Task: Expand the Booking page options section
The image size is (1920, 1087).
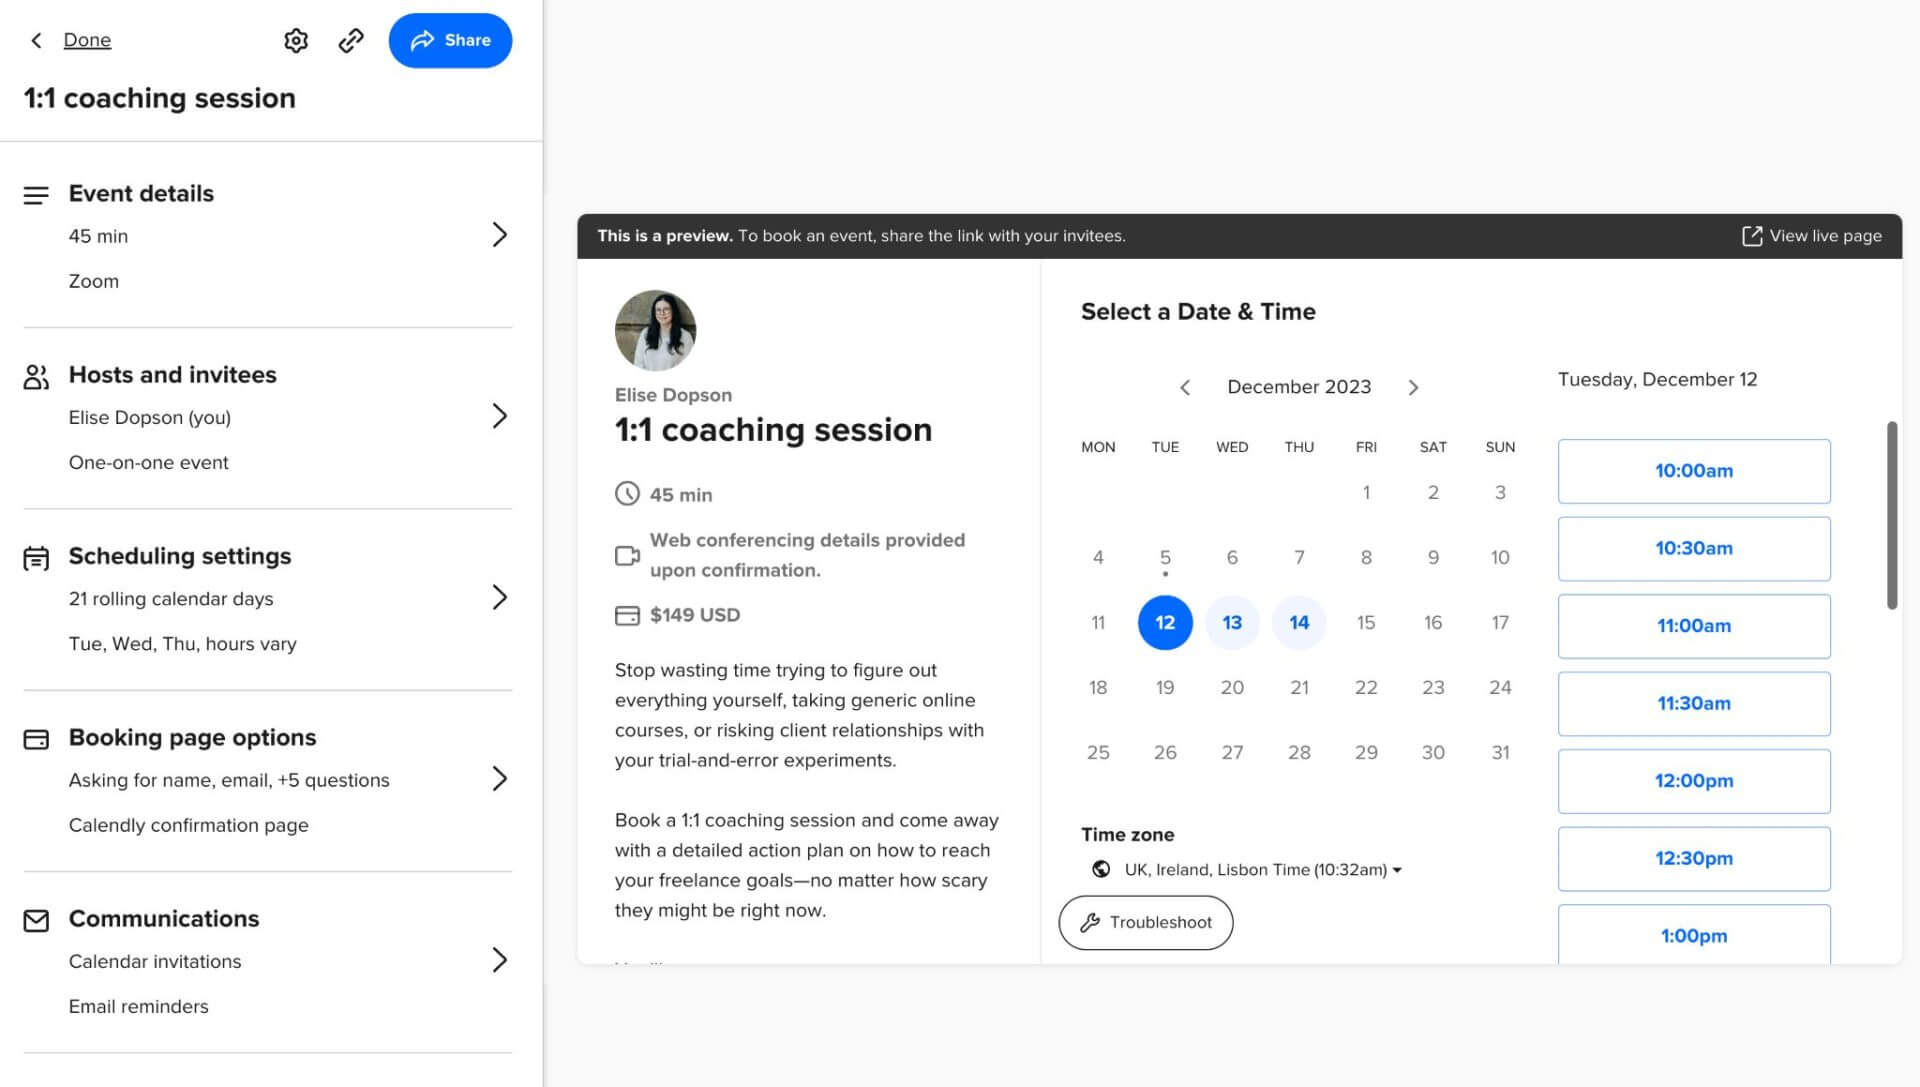Action: click(x=498, y=780)
